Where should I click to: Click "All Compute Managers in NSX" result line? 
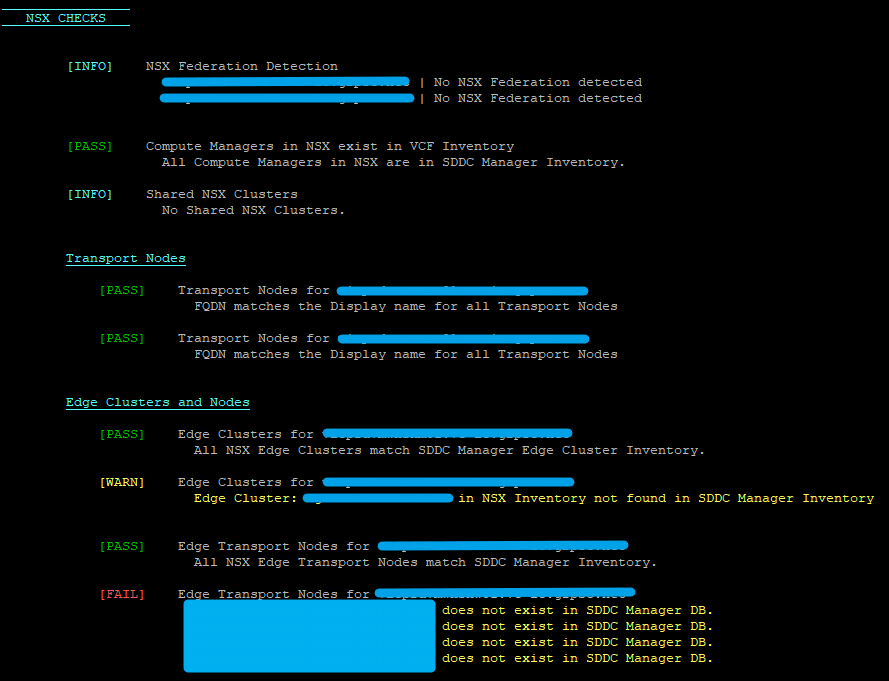pyautogui.click(x=393, y=162)
